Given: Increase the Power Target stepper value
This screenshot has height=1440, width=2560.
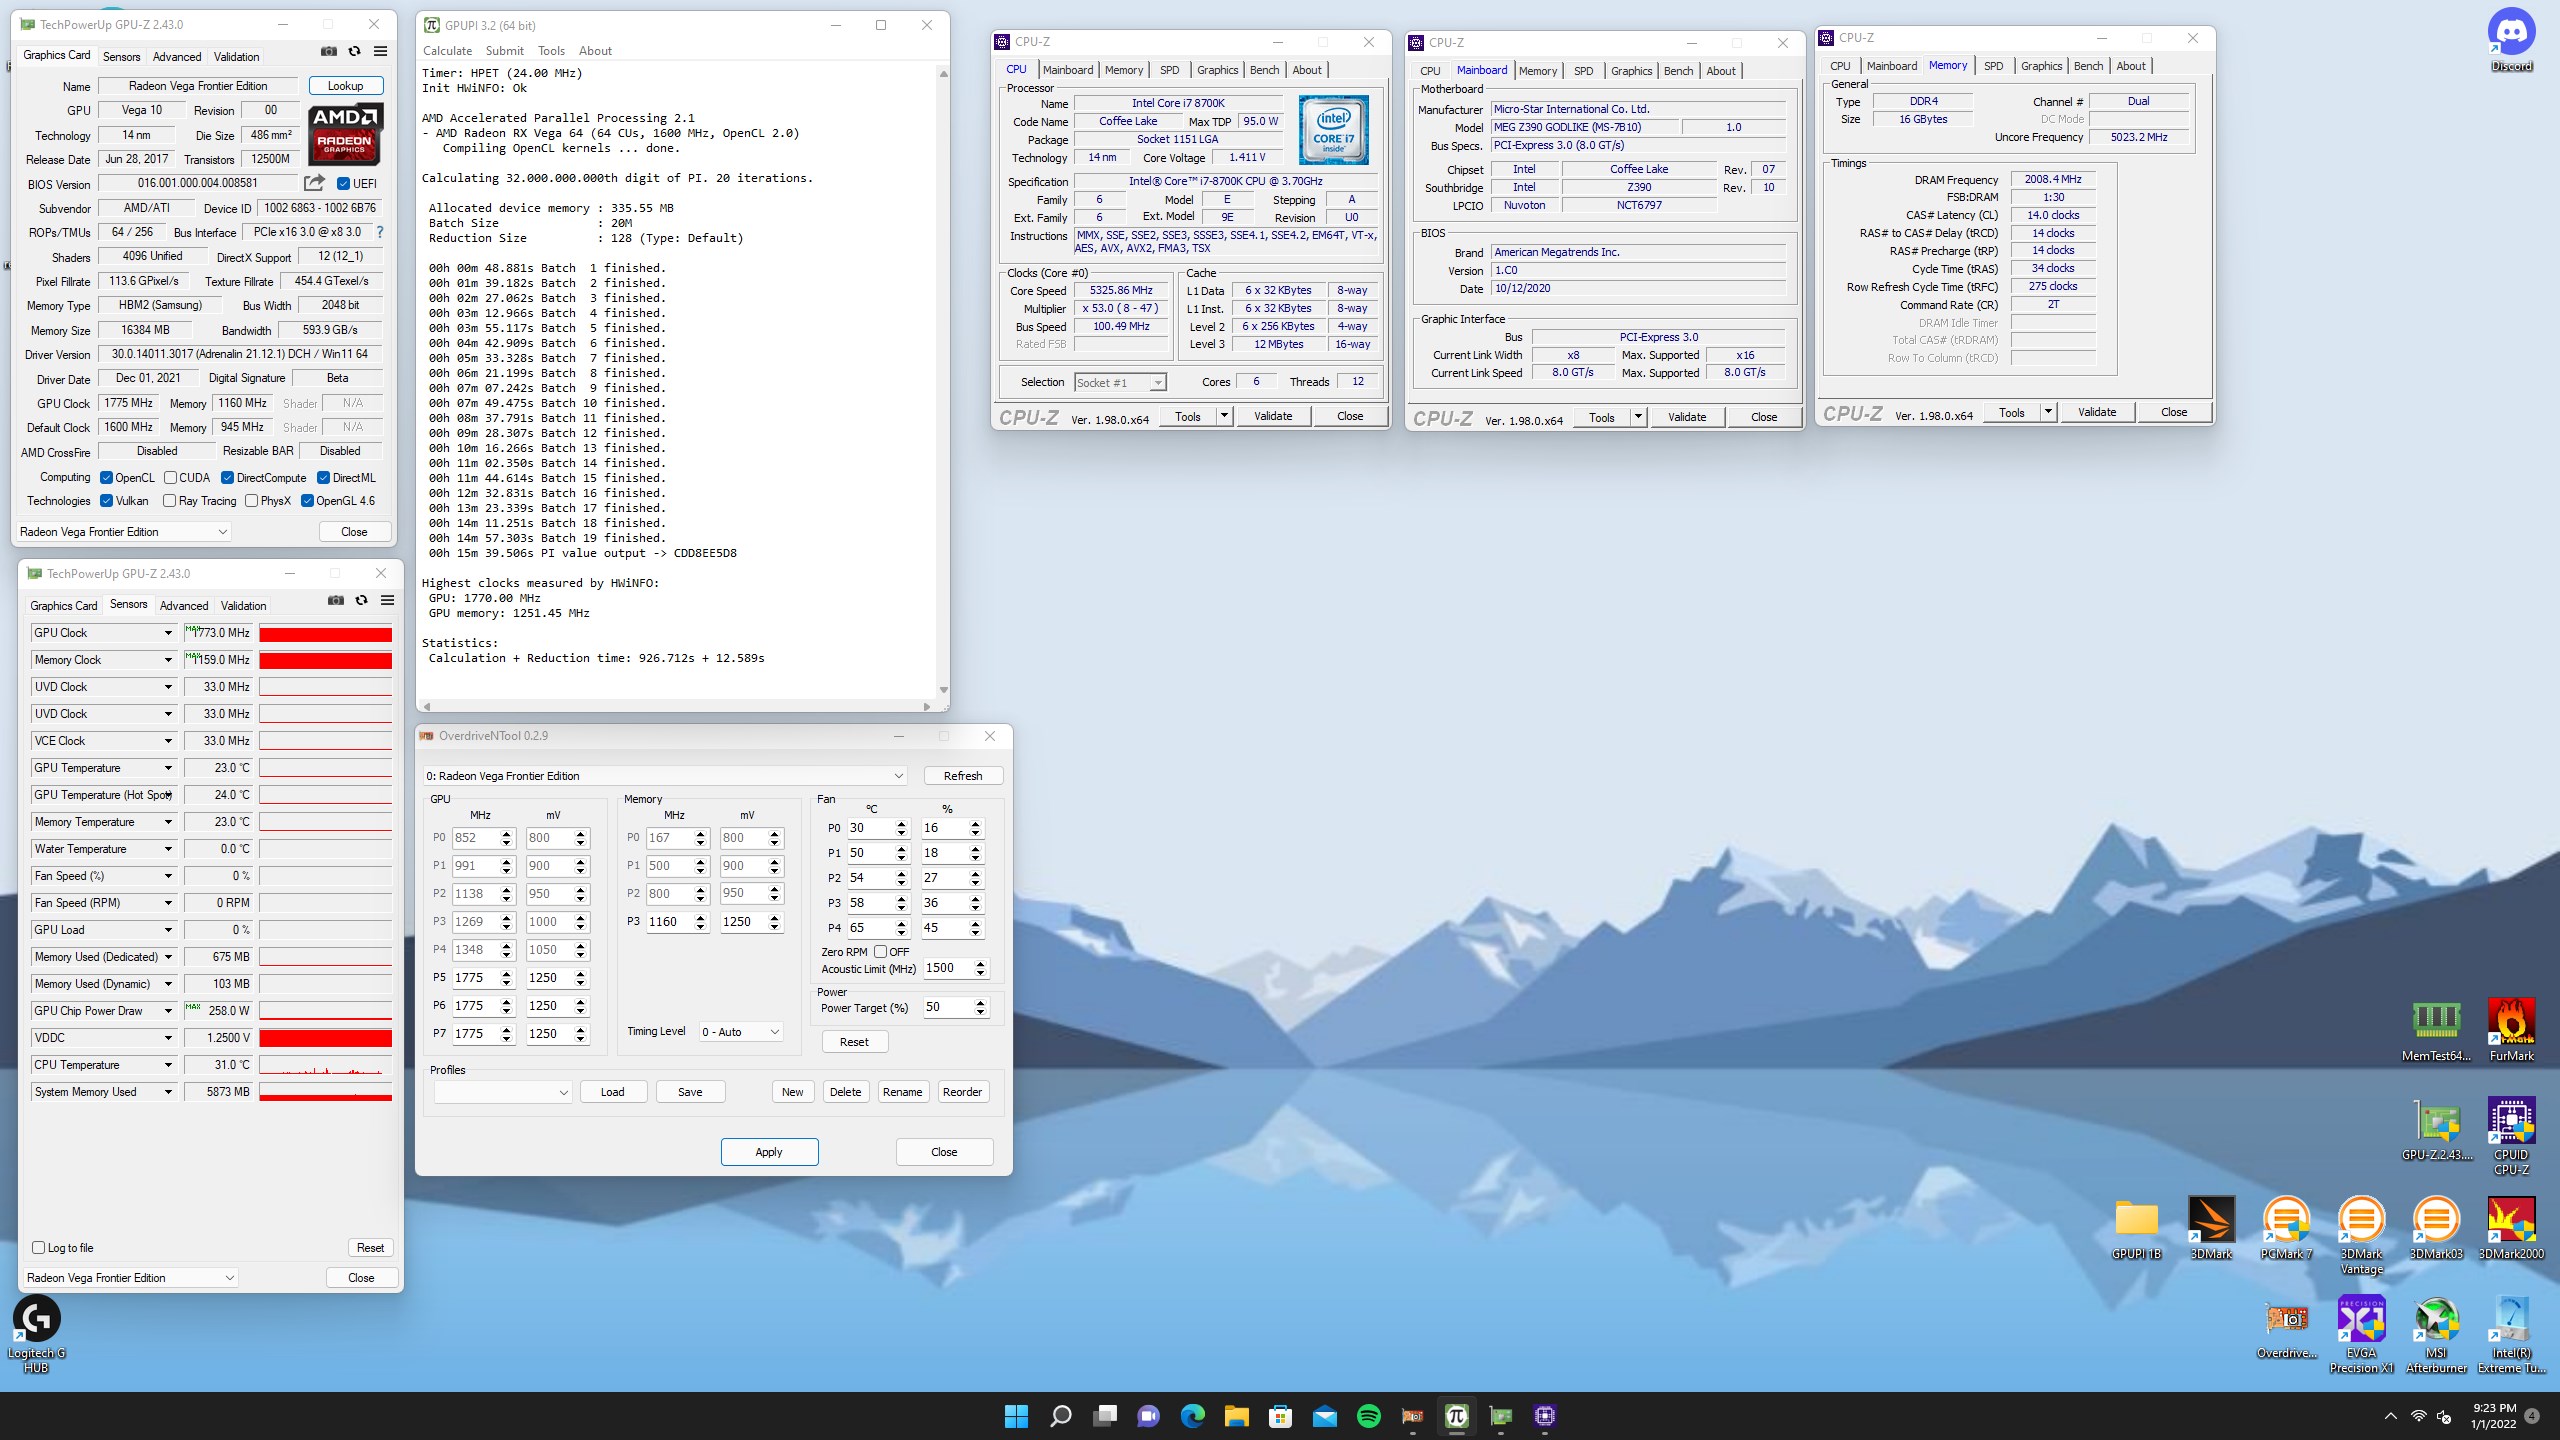Looking at the screenshot, I should pyautogui.click(x=980, y=1003).
